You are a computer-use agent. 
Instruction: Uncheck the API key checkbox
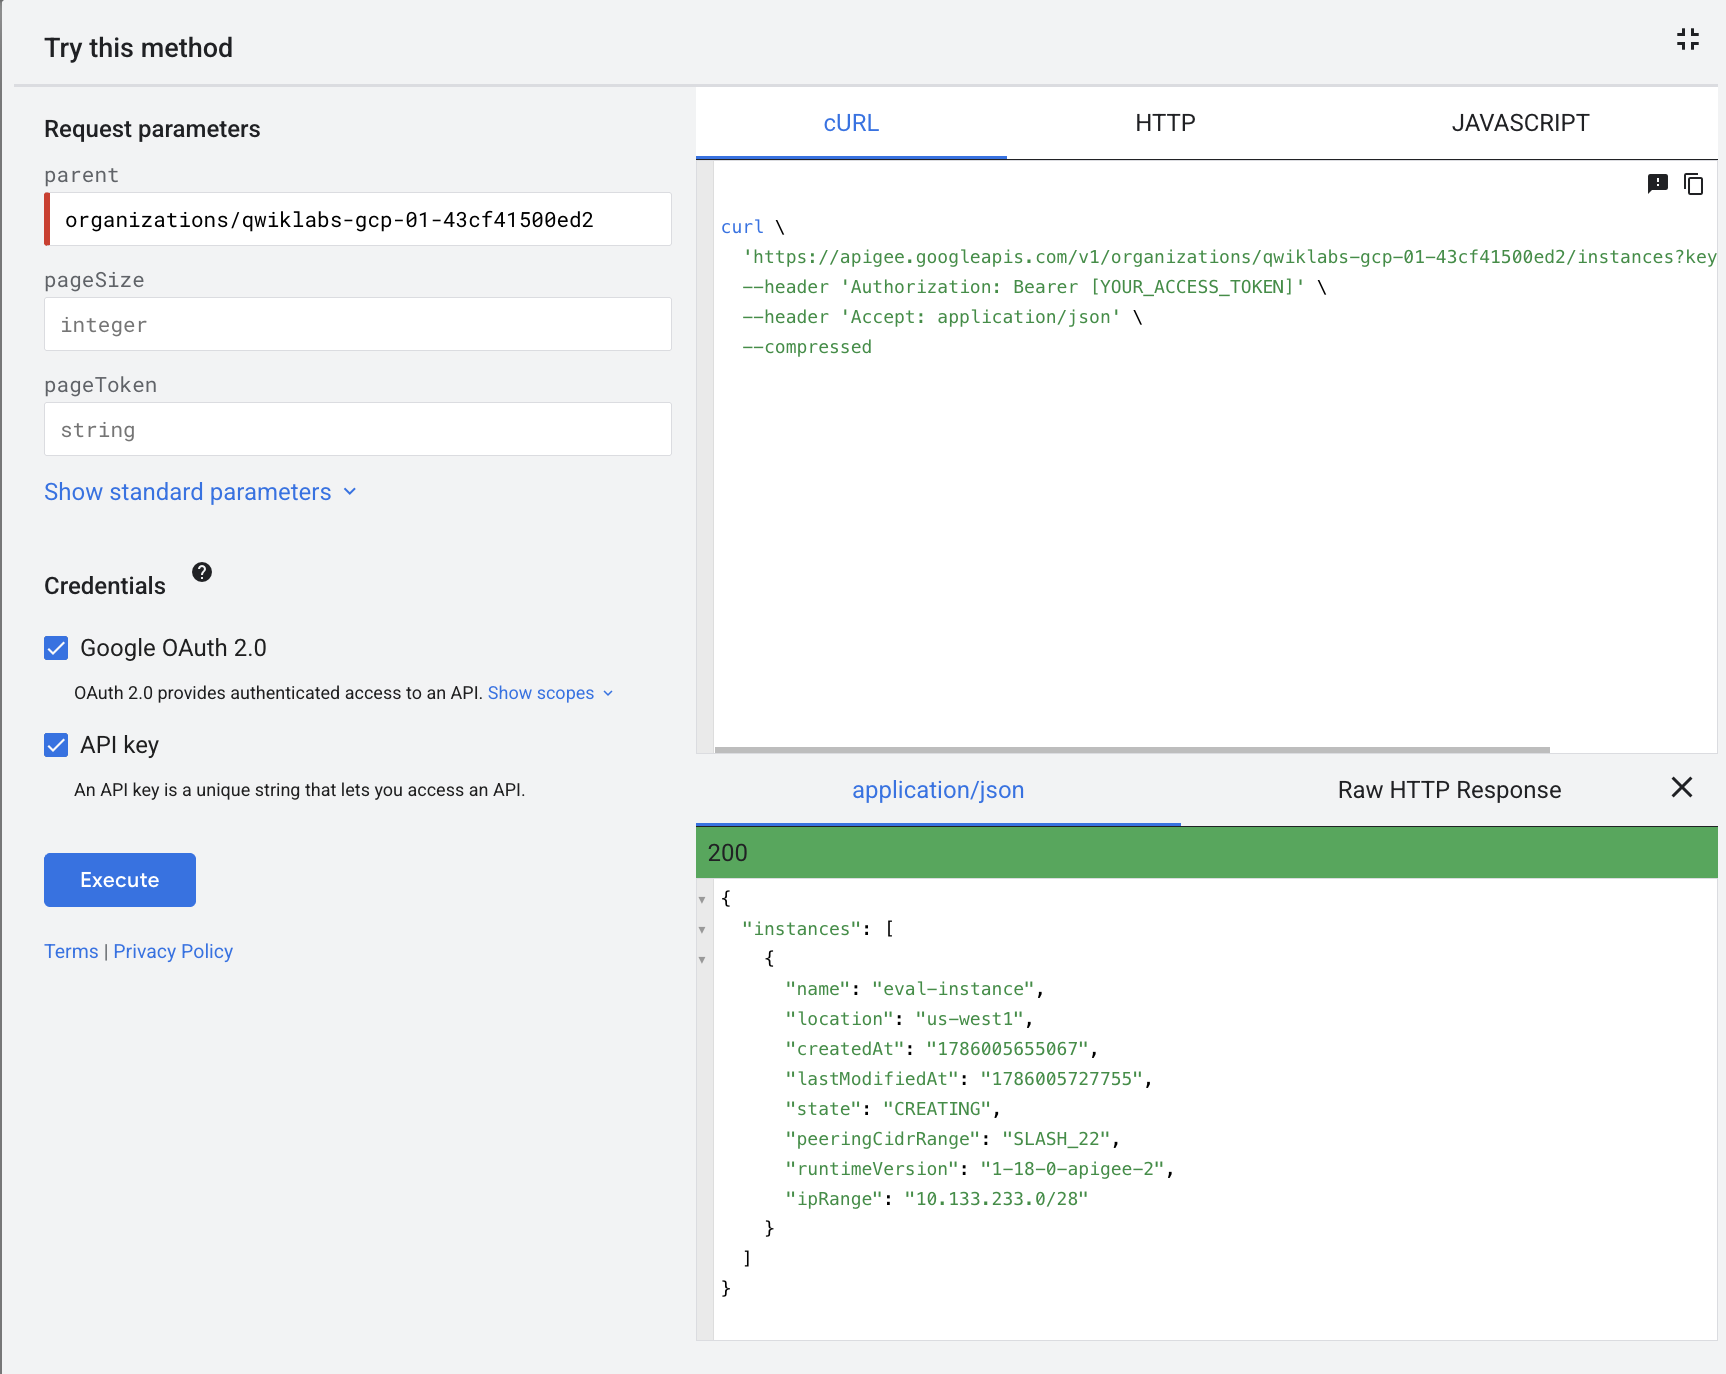coord(56,745)
